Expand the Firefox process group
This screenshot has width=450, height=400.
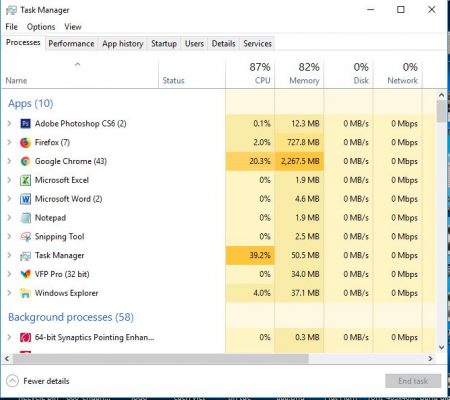click(x=9, y=143)
